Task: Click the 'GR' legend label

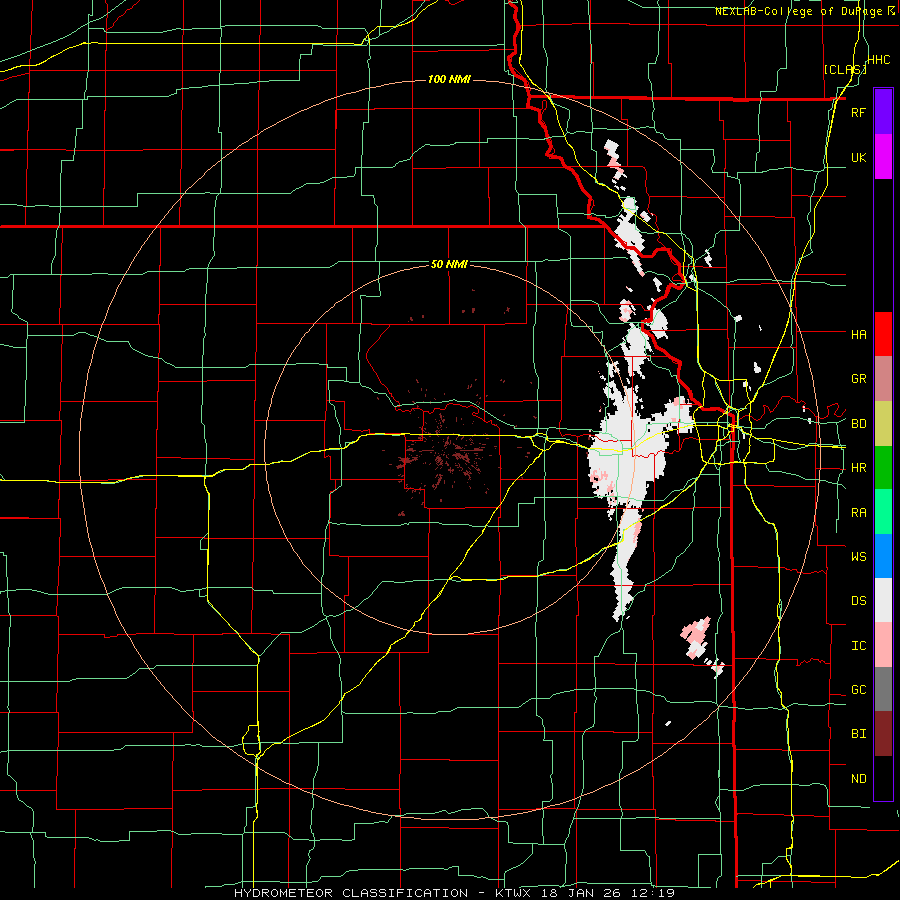Action: pyautogui.click(x=858, y=379)
